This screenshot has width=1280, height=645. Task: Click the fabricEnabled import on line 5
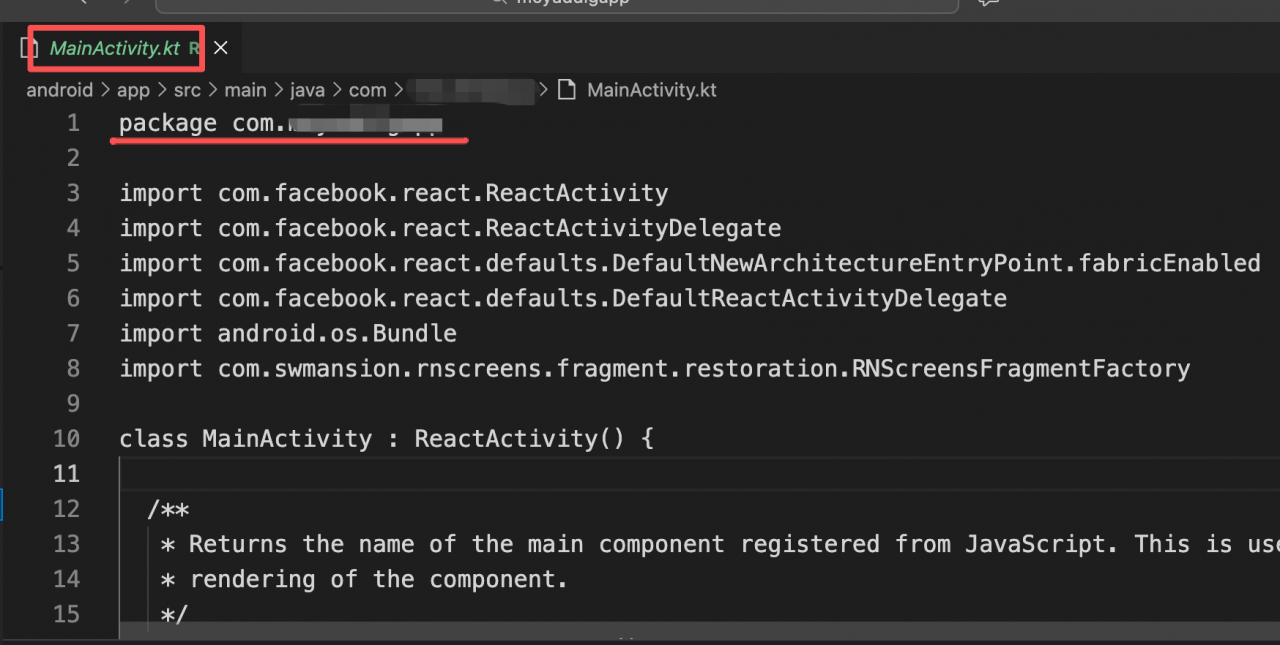click(690, 263)
